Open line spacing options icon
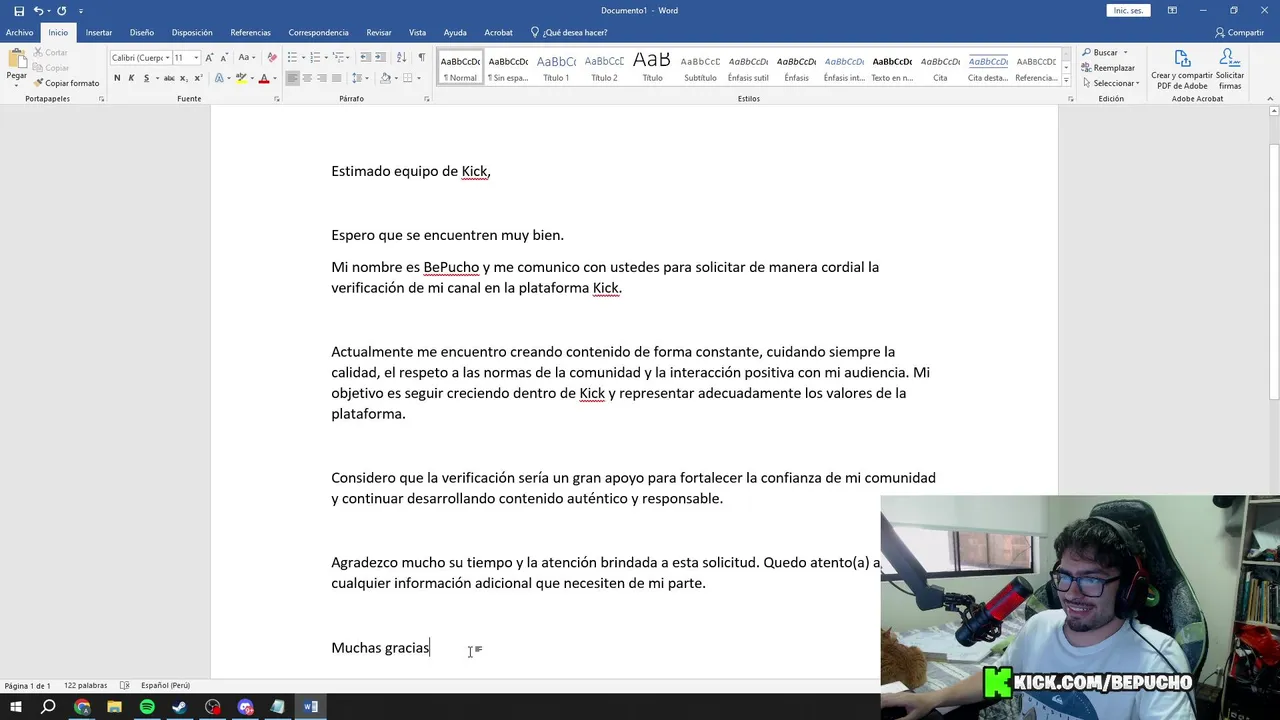Image resolution: width=1280 pixels, height=720 pixels. tap(357, 78)
